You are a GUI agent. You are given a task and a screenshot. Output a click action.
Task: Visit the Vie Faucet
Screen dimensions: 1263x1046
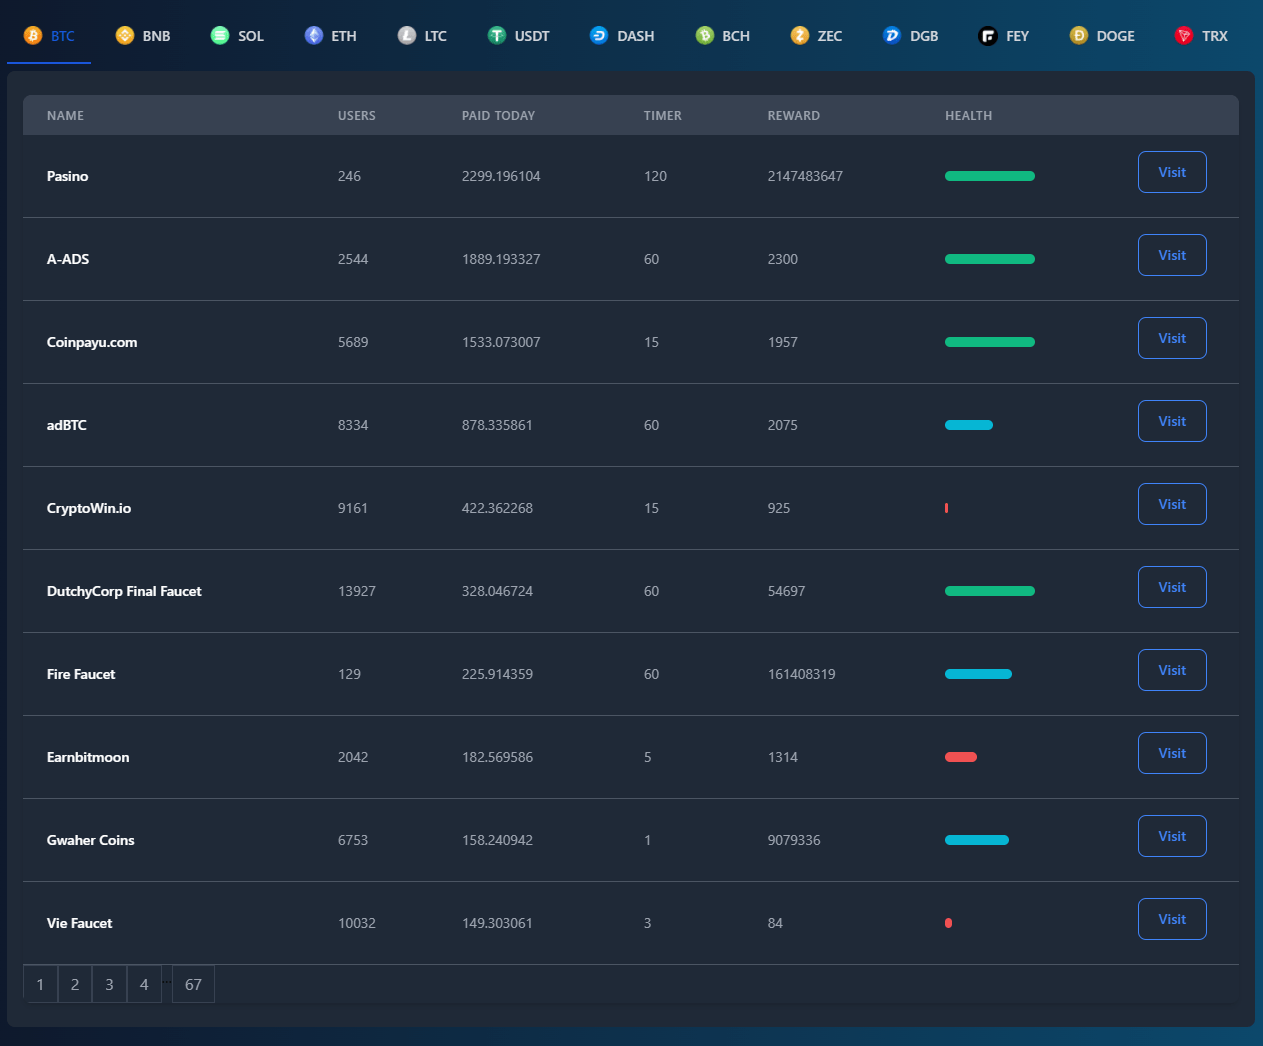click(x=1172, y=919)
